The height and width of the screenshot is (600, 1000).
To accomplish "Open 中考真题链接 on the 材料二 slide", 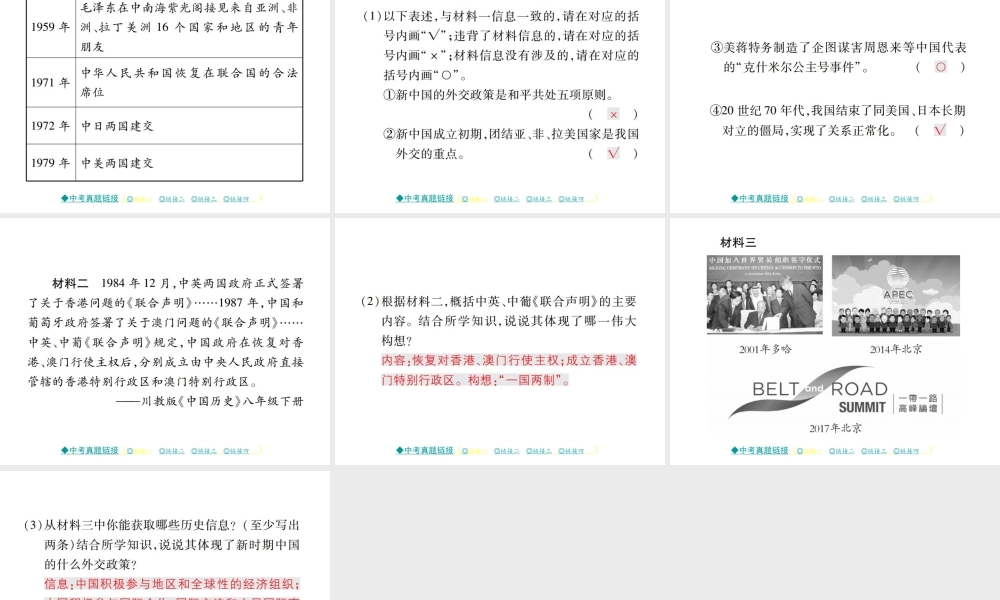I will 90,451.
